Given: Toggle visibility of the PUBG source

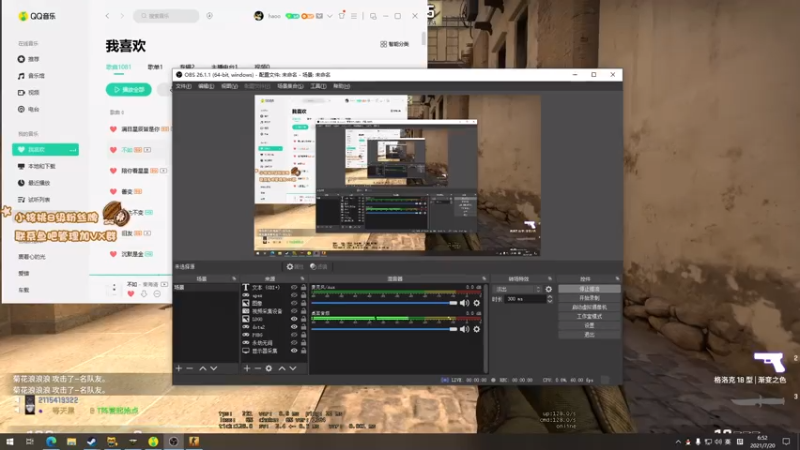Looking at the screenshot, I should tap(294, 335).
